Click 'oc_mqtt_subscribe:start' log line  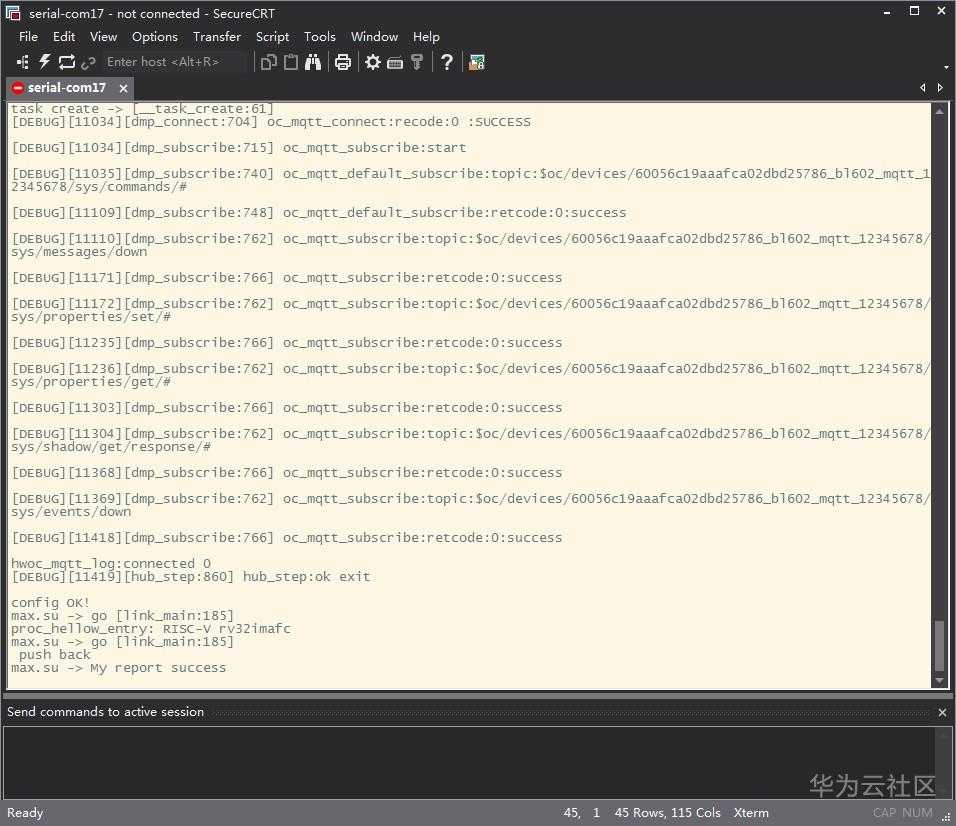(x=374, y=148)
